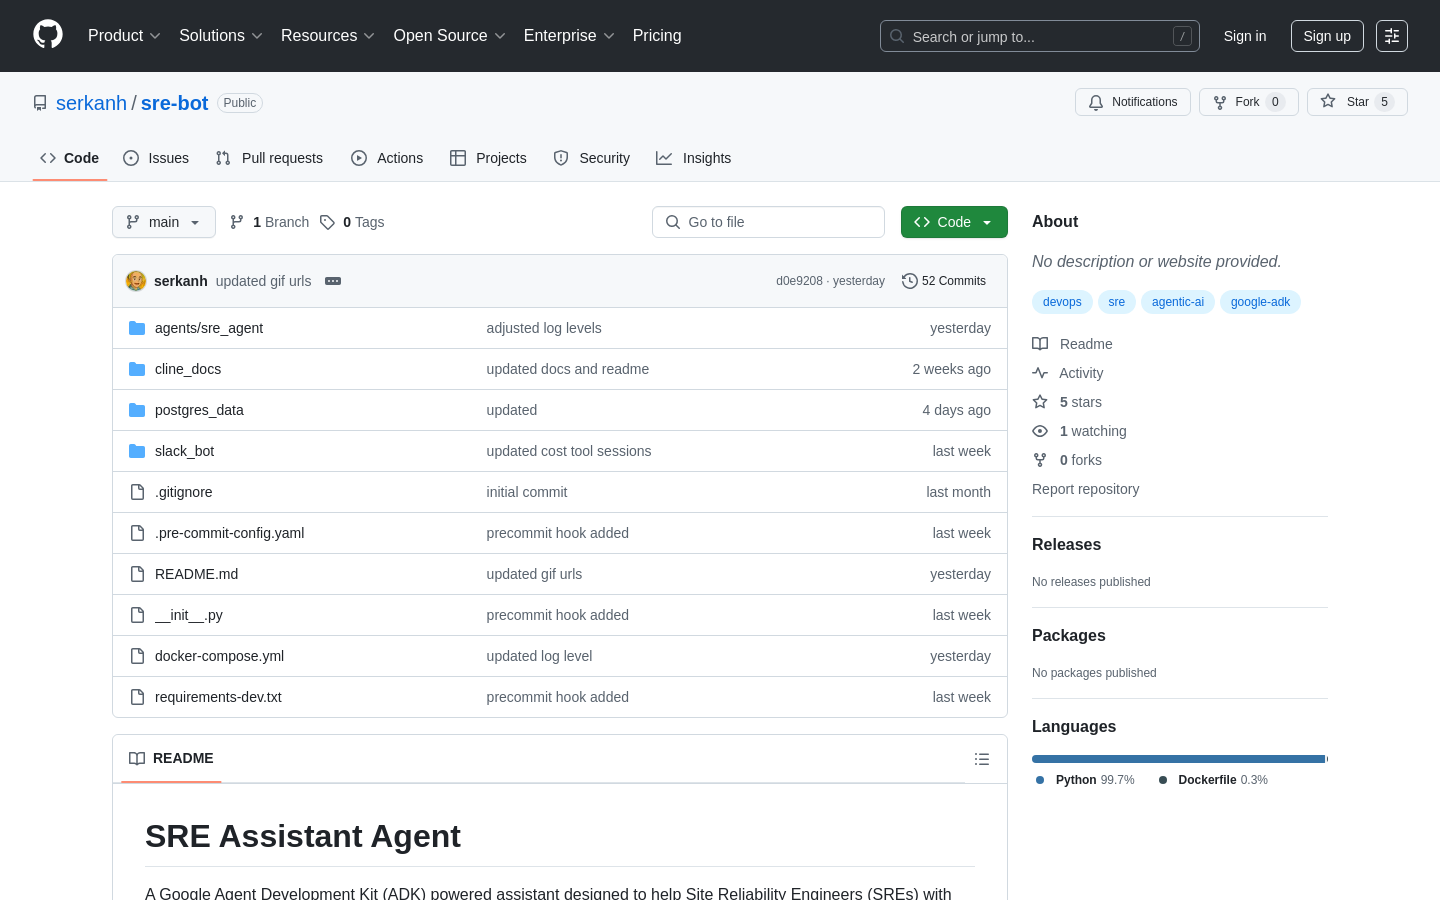Select the README tab heading
1440x900 pixels.
(172, 758)
